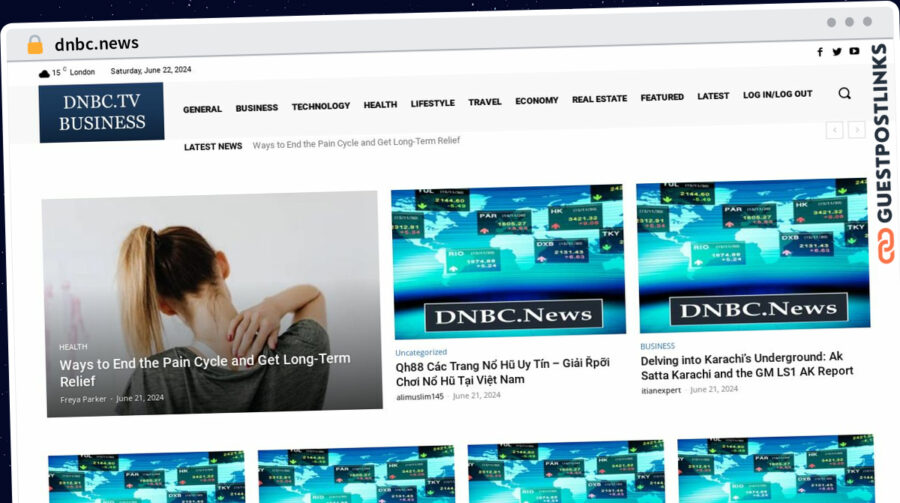Open the Lifestyle menu item
The height and width of the screenshot is (503, 900).
[433, 103]
